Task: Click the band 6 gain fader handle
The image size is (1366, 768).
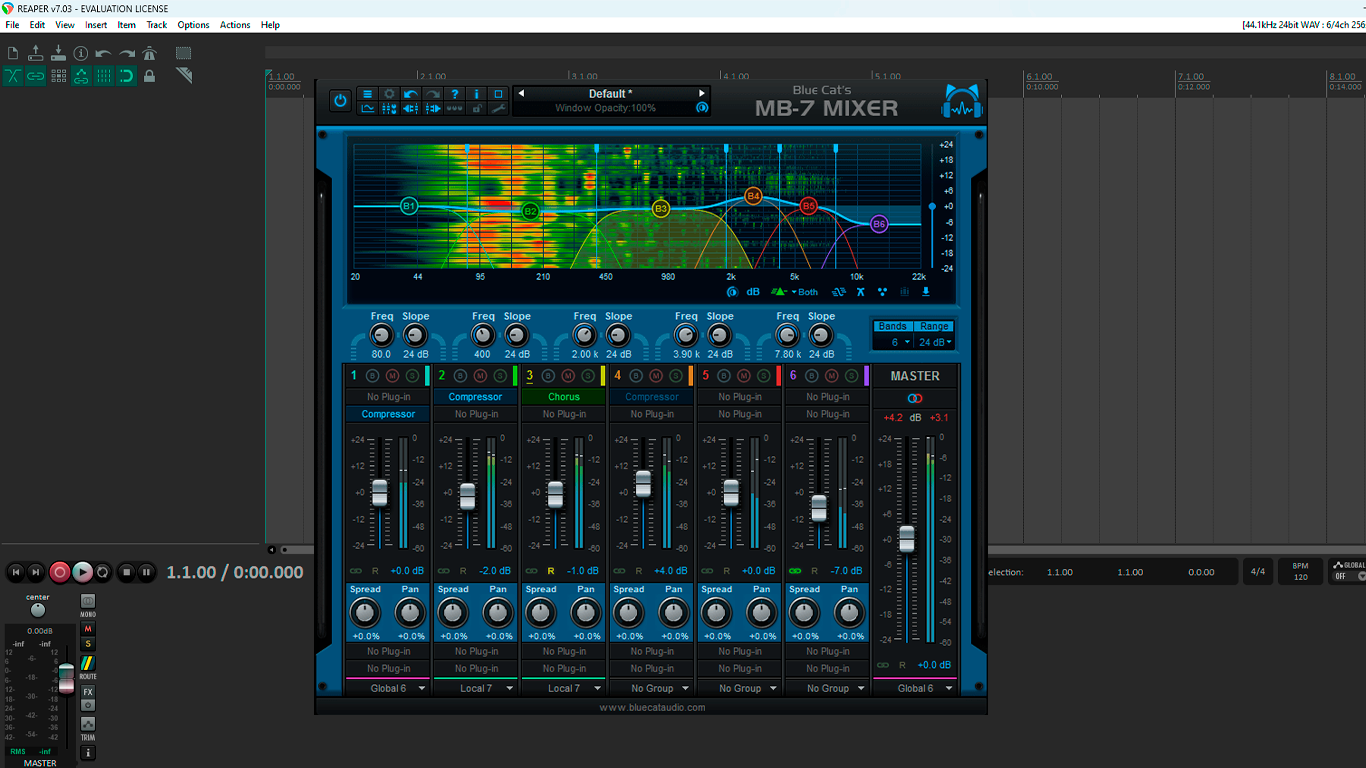Action: click(x=819, y=508)
